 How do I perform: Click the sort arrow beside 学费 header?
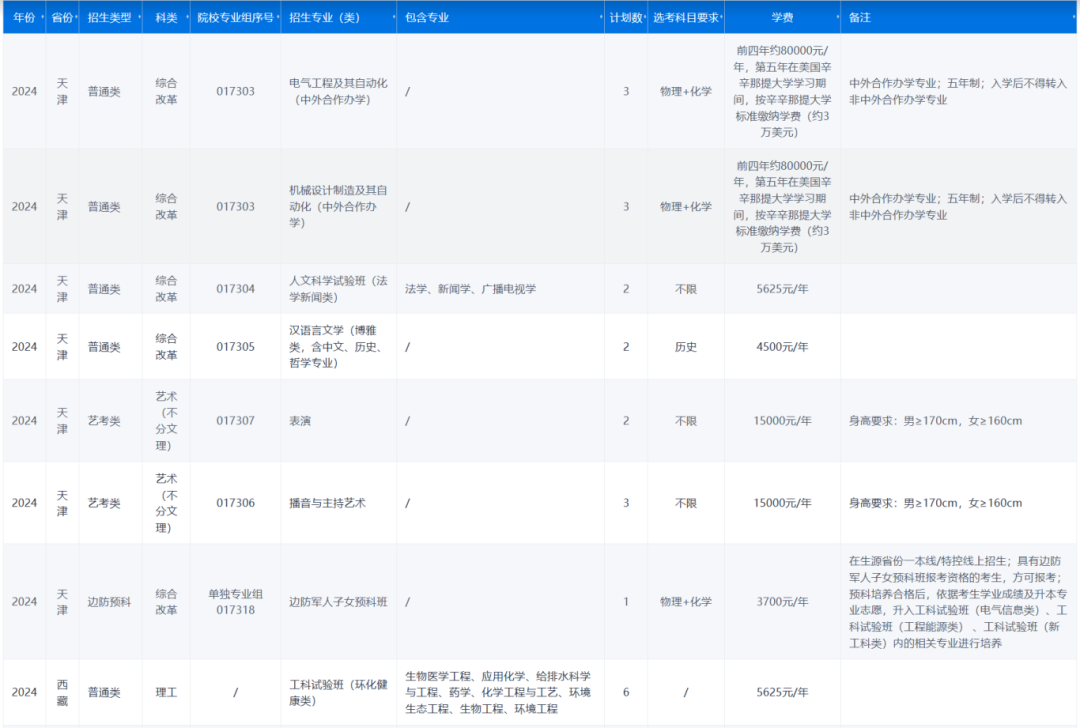click(x=836, y=17)
